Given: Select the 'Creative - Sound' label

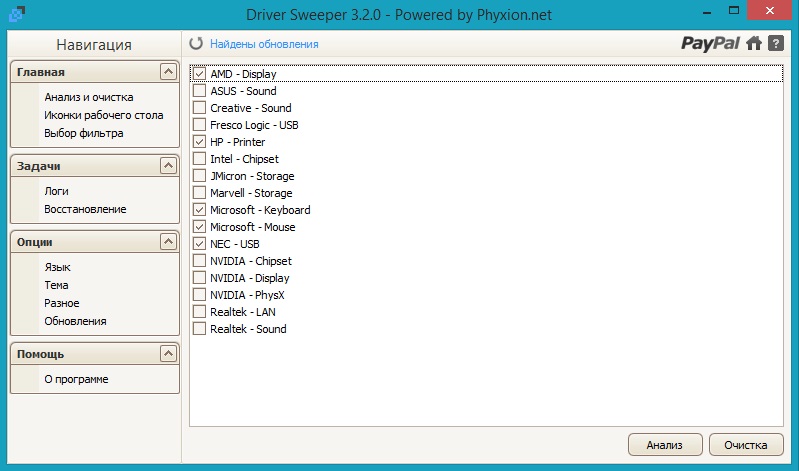Looking at the screenshot, I should click(251, 108).
